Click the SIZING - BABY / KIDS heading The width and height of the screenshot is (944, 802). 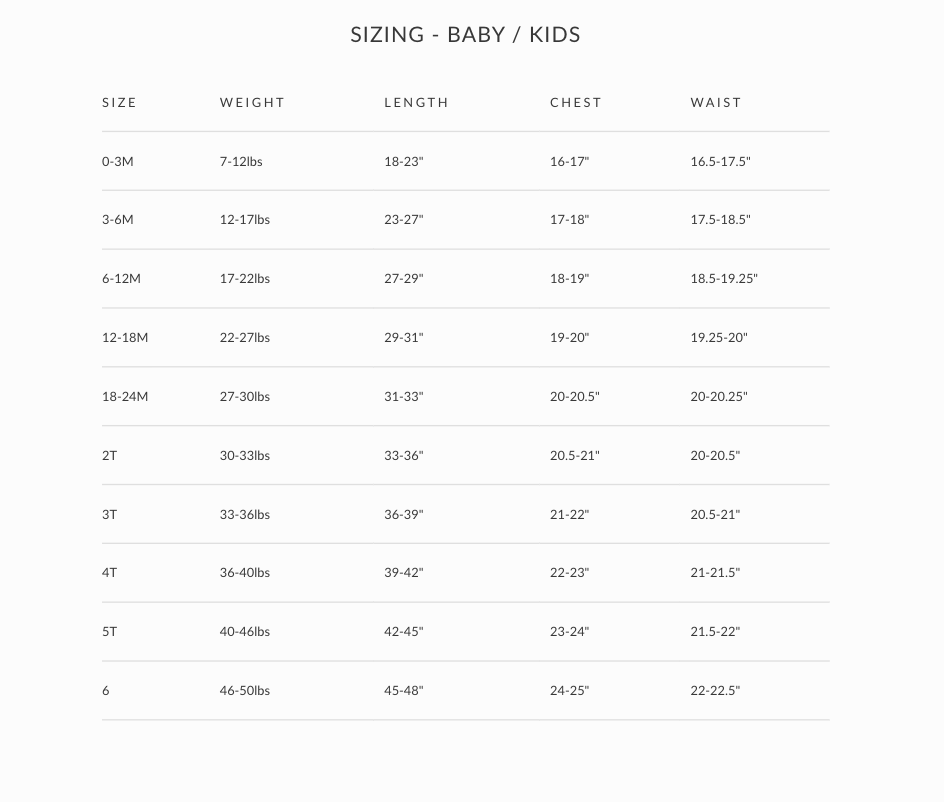(465, 35)
